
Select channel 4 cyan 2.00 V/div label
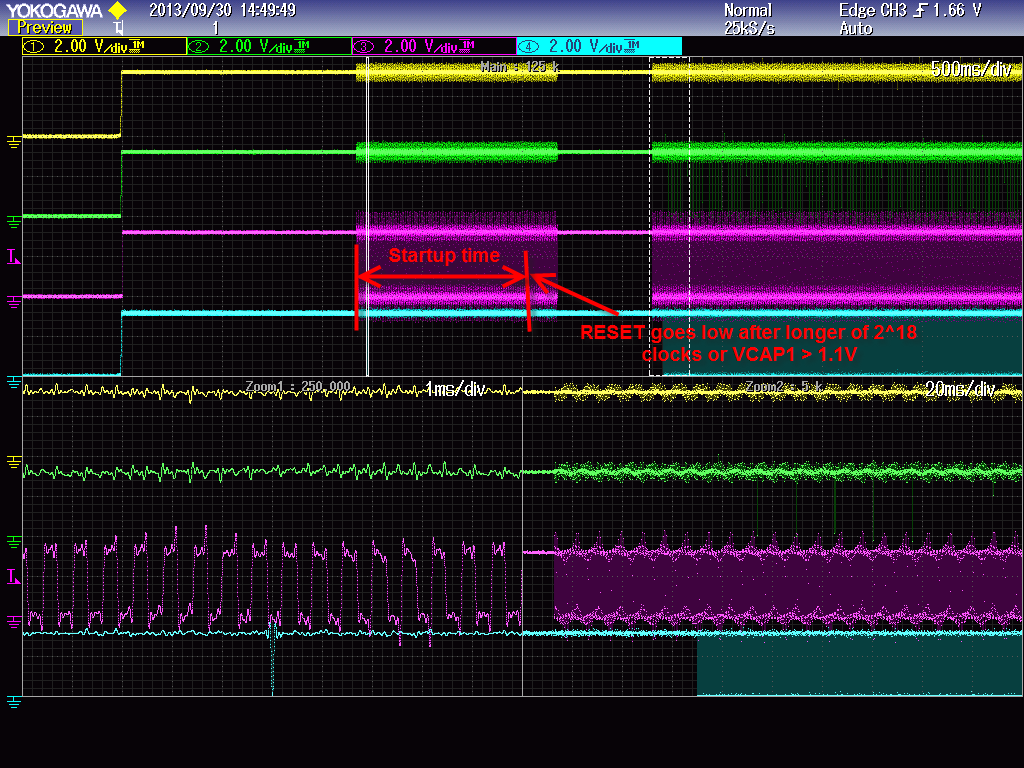click(600, 46)
